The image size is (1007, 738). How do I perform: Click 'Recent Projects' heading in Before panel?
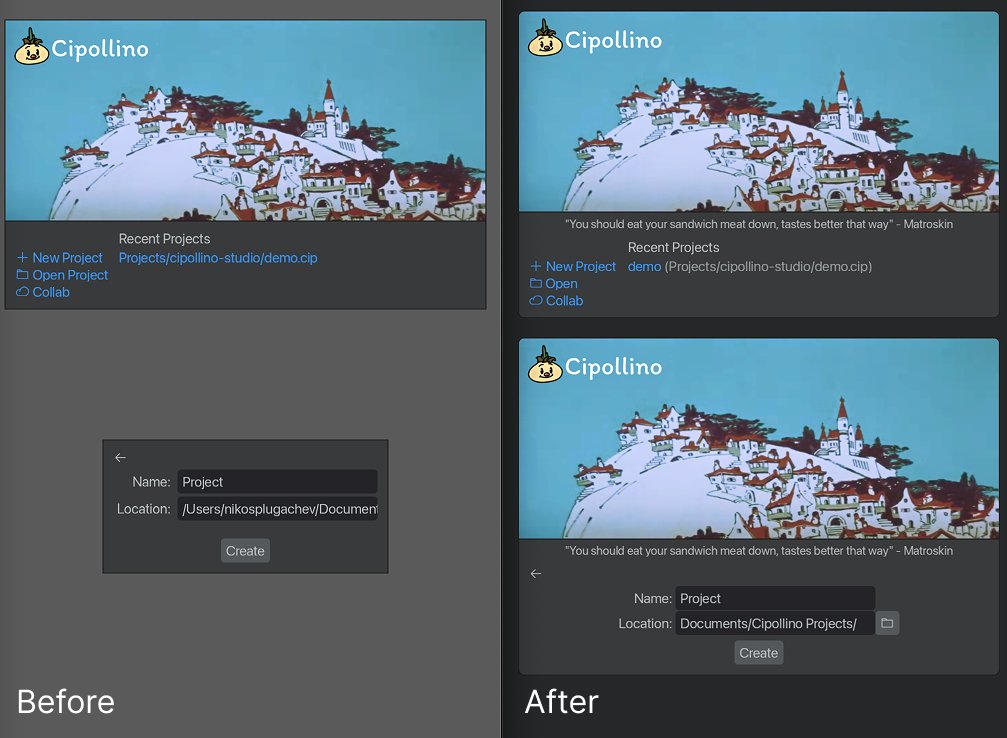click(x=164, y=239)
